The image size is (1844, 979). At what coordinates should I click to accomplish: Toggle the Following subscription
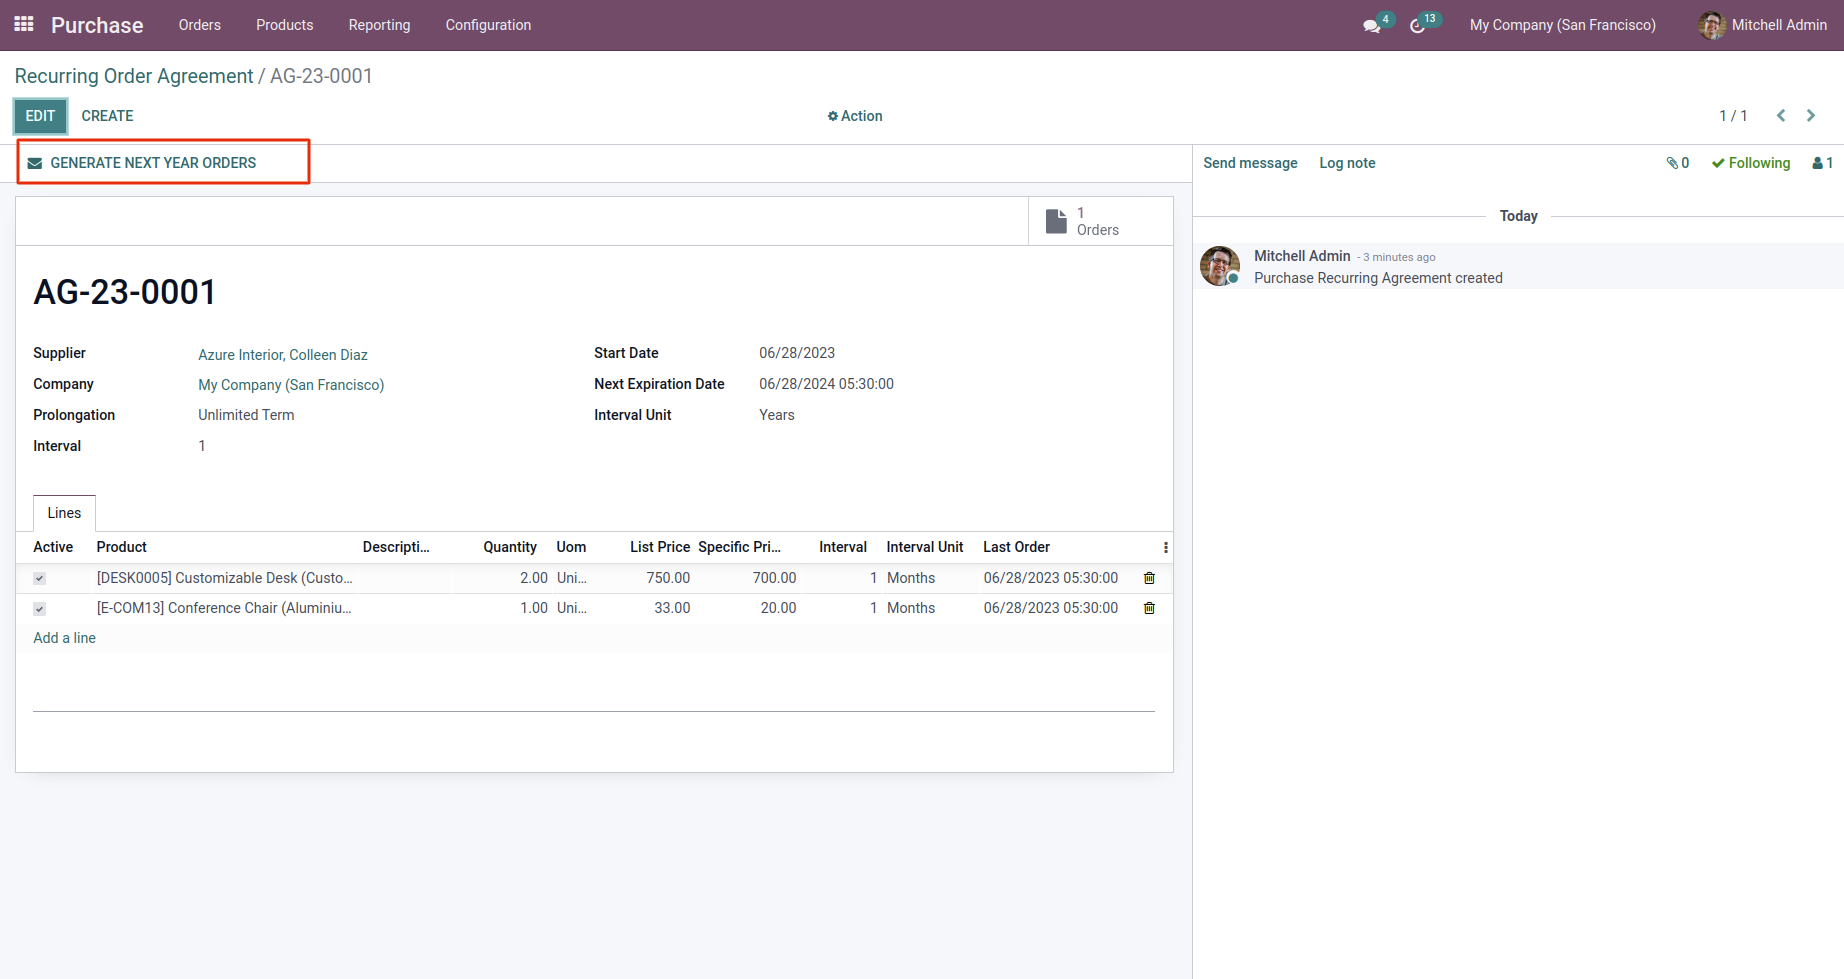[1751, 163]
